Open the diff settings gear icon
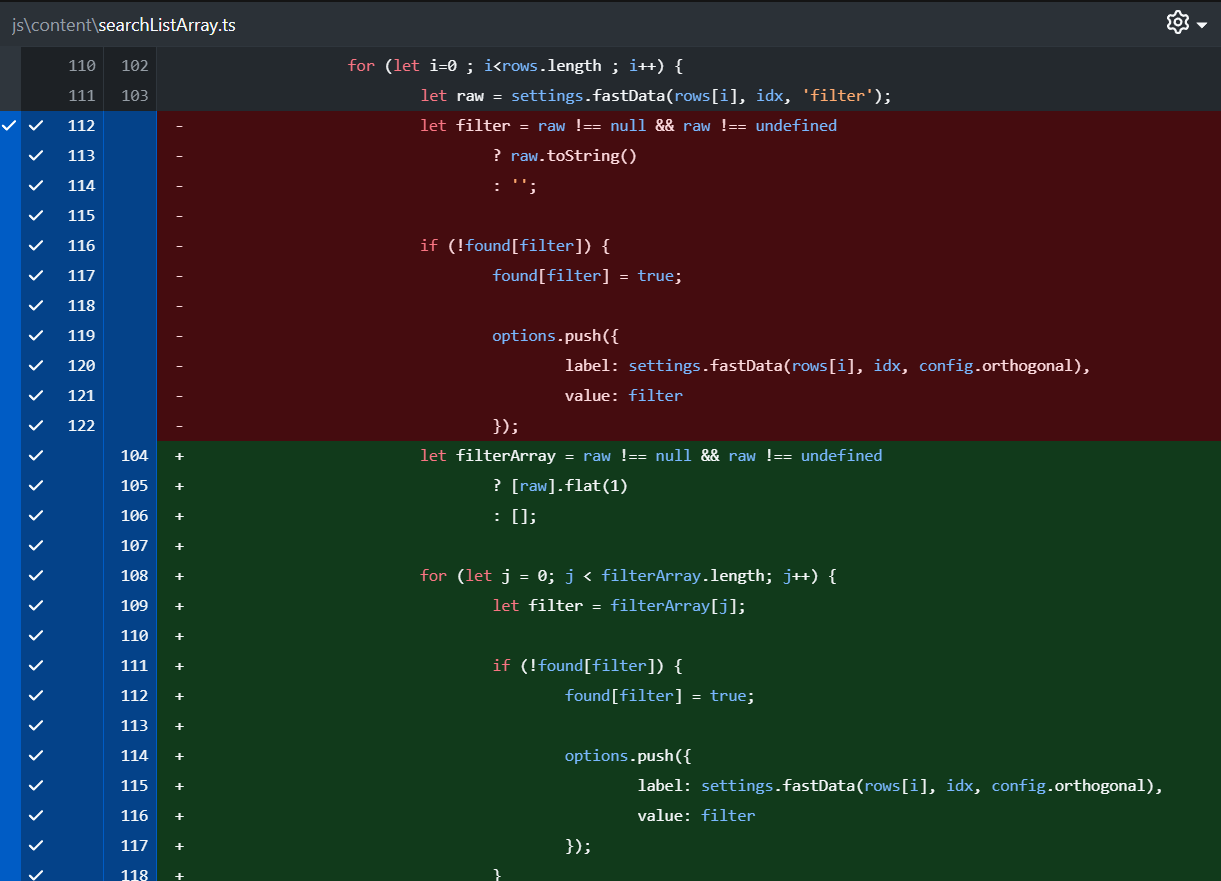1221x881 pixels. tap(1177, 23)
